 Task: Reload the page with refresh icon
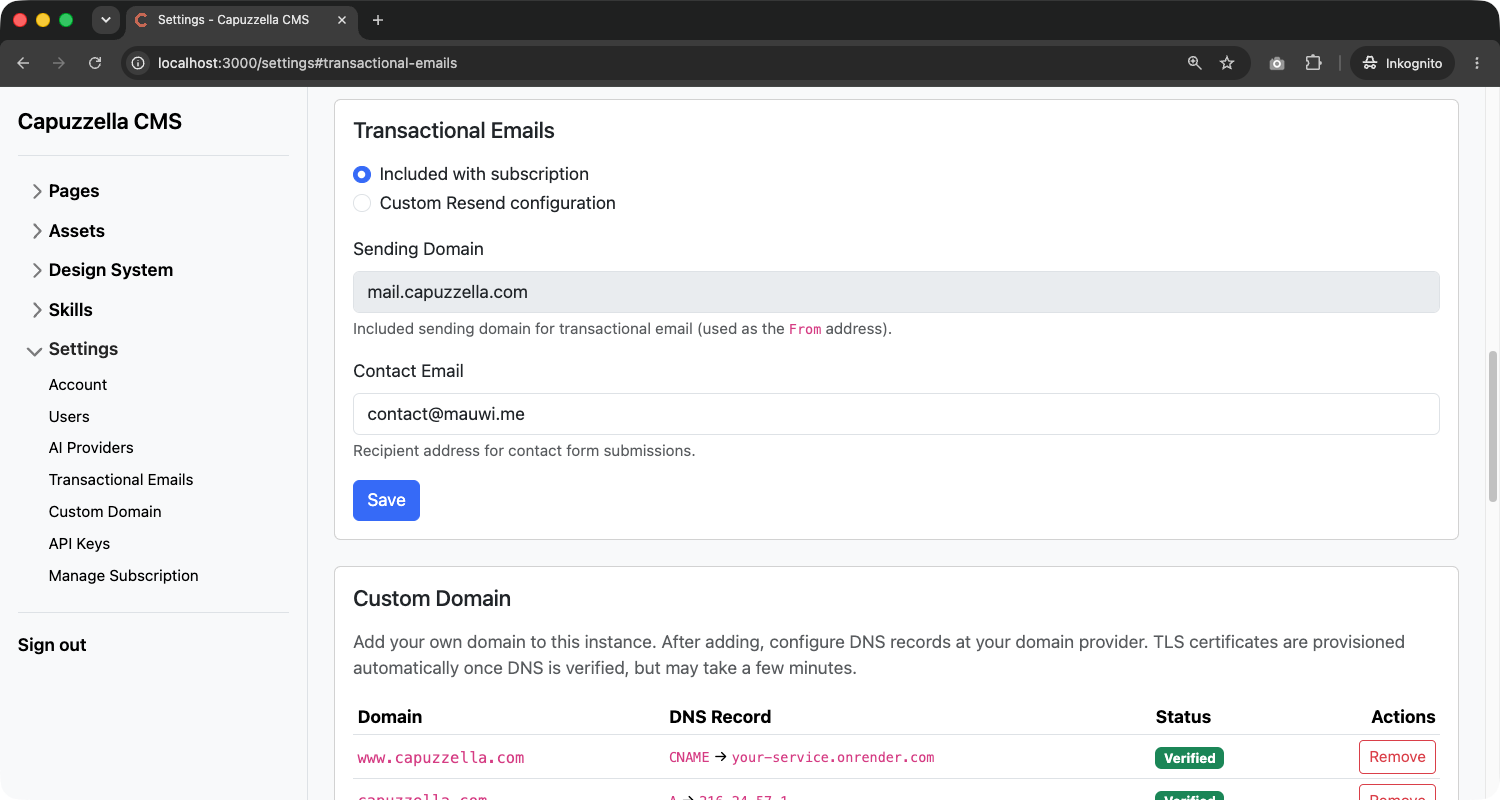95,63
